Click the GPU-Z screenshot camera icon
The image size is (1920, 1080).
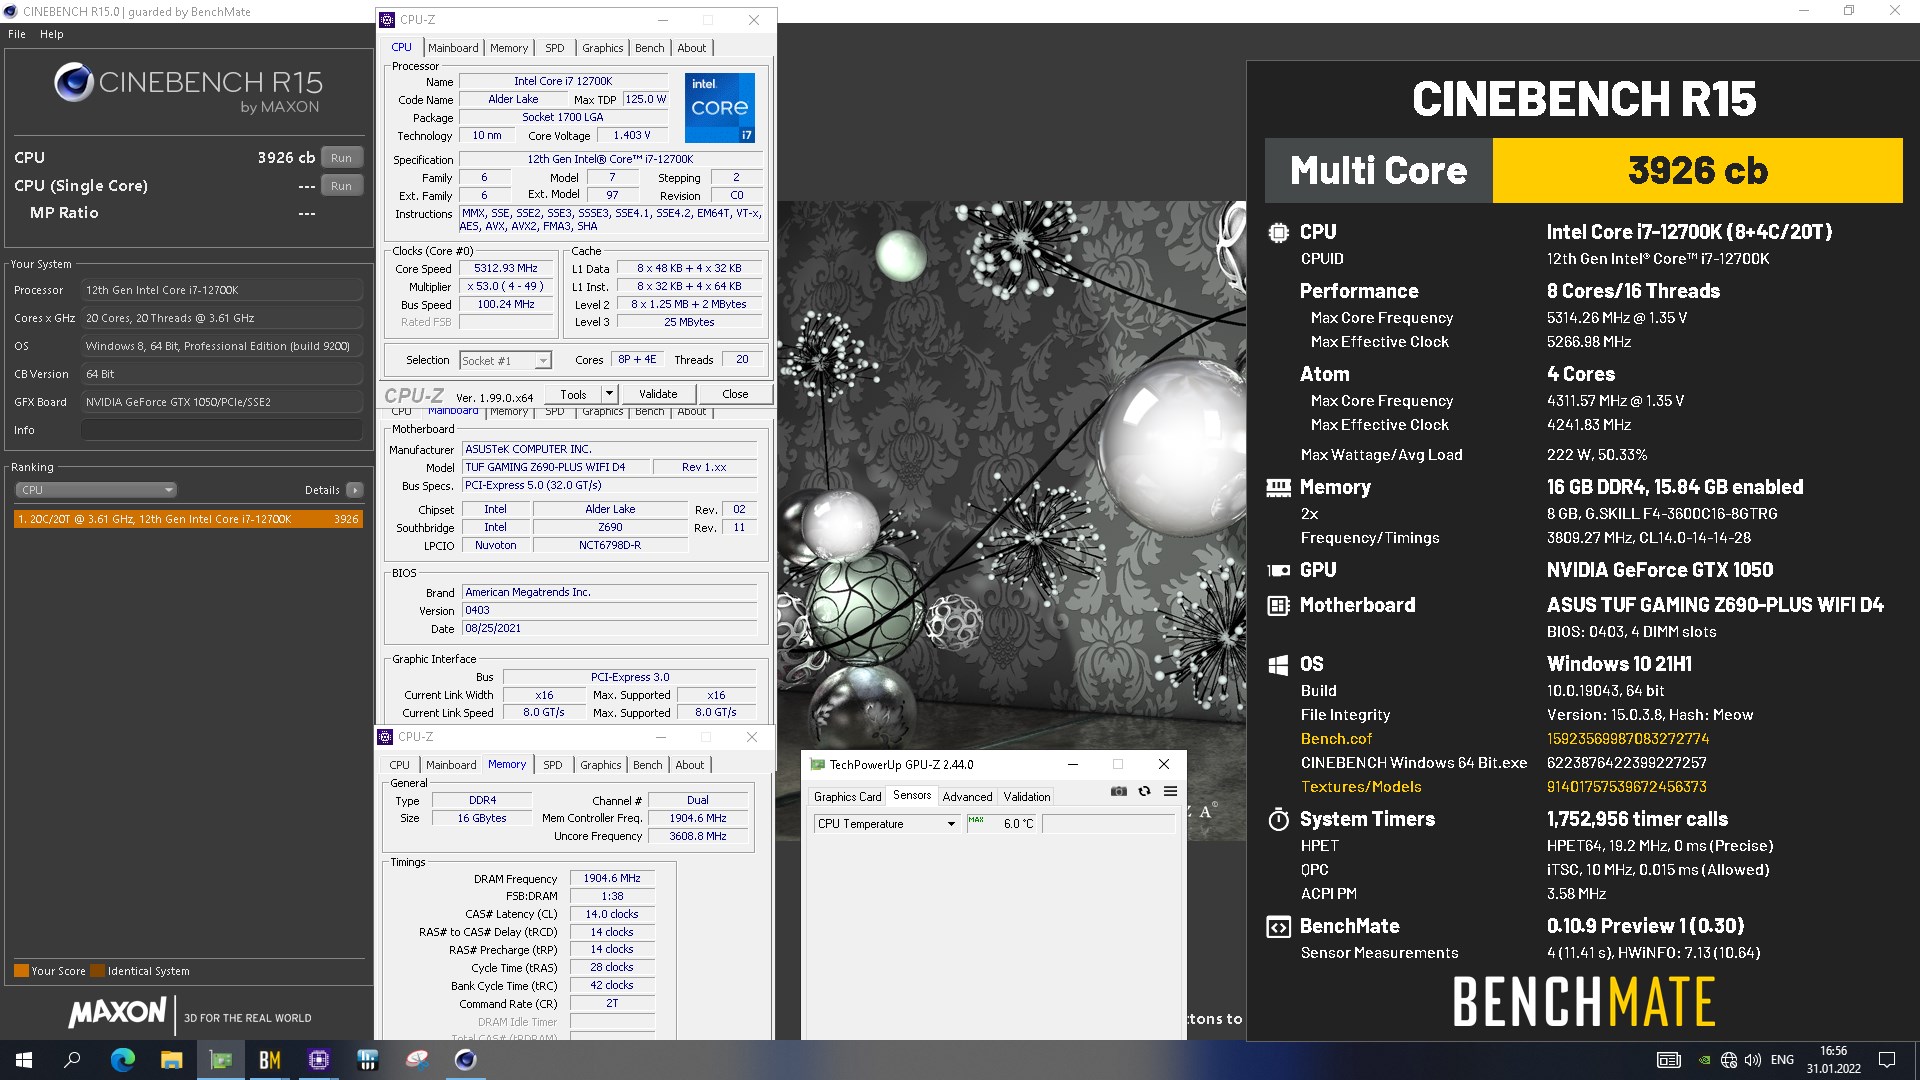[1119, 791]
